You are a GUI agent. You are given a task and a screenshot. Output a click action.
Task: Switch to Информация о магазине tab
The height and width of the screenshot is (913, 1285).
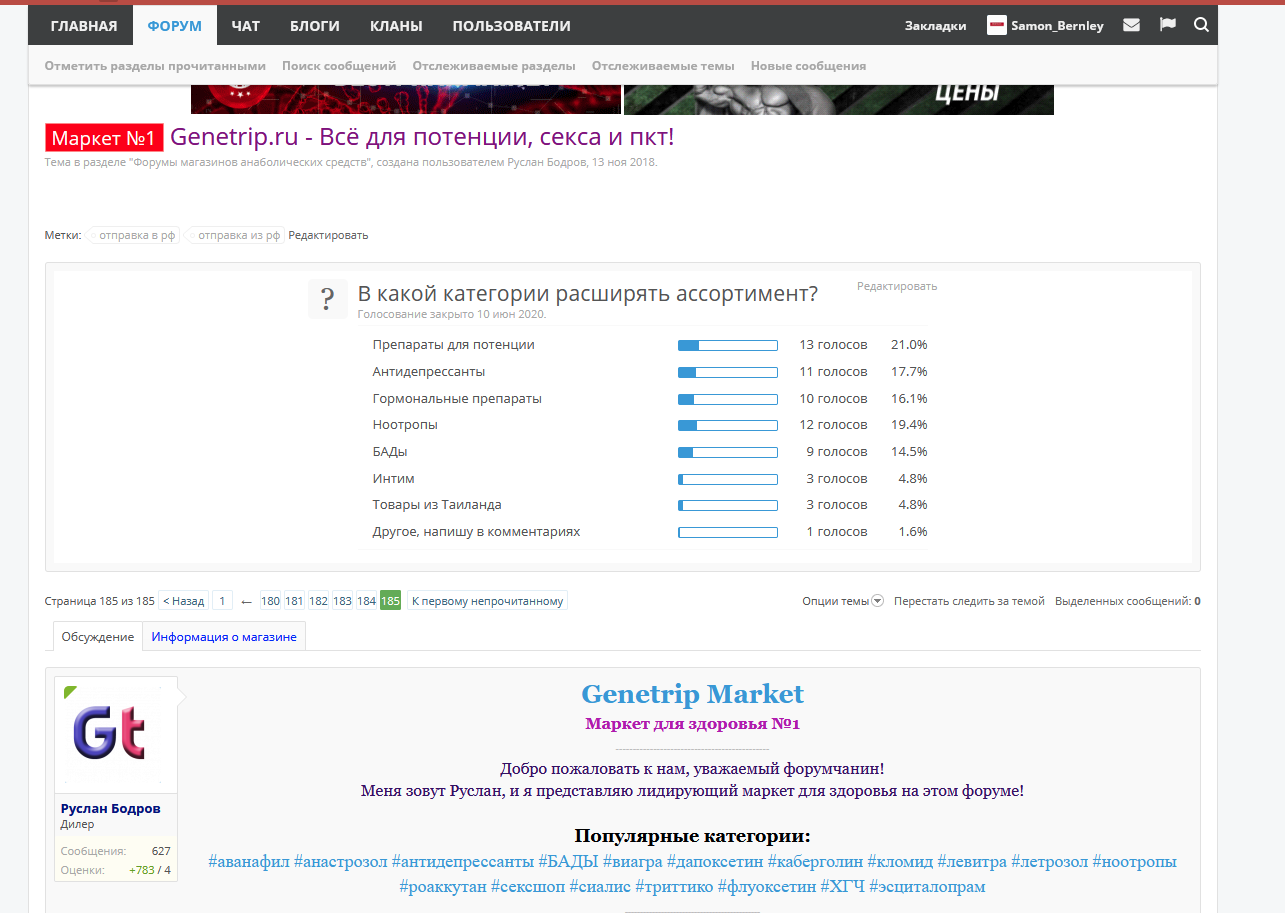224,636
